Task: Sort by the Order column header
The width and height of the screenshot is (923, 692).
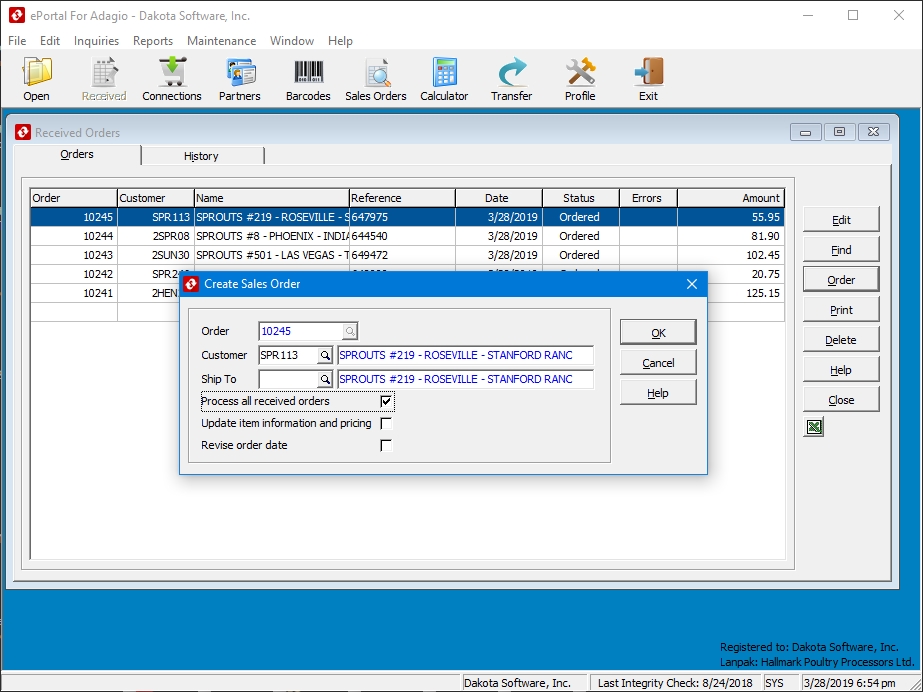Action: [x=74, y=198]
